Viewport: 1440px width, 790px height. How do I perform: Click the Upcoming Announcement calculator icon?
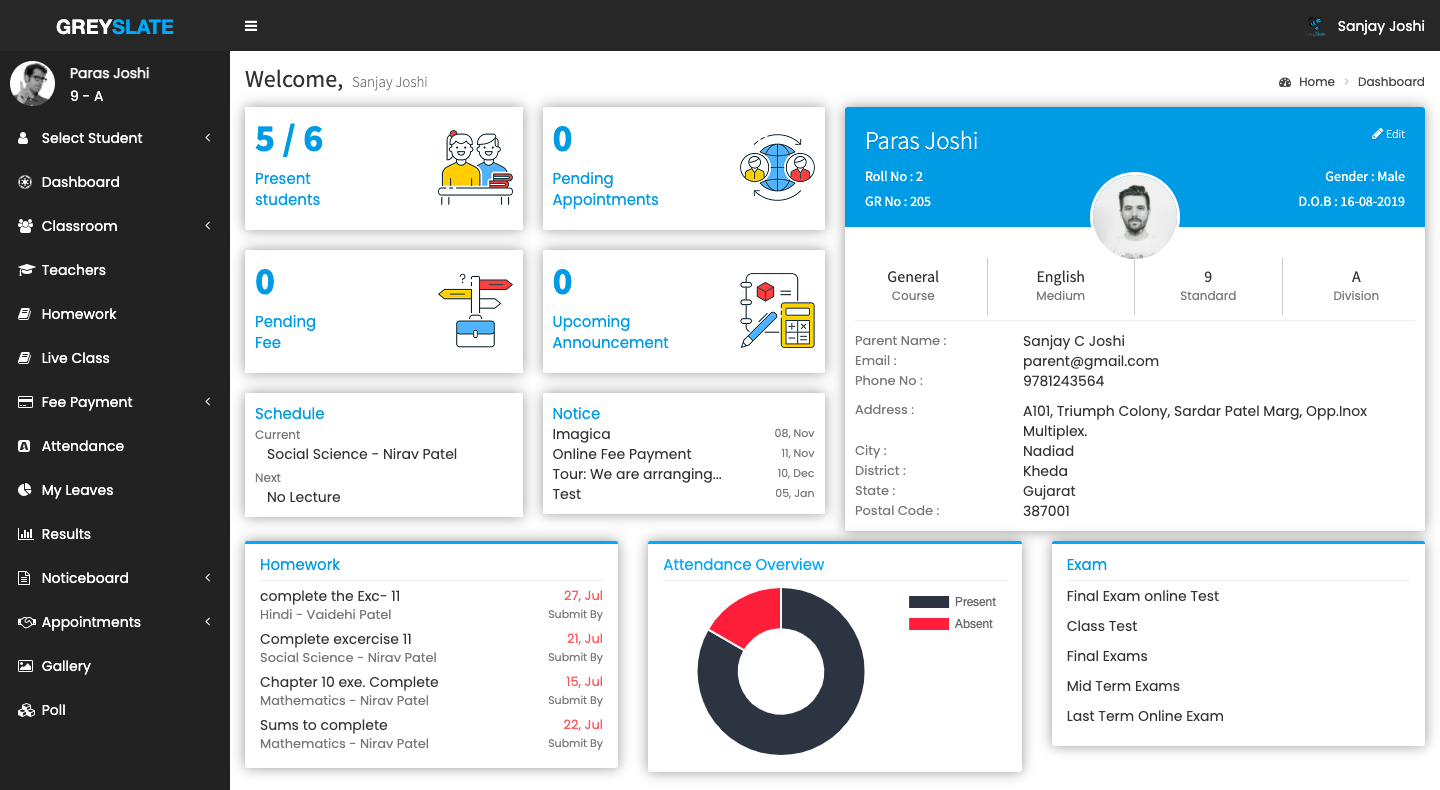coord(776,311)
